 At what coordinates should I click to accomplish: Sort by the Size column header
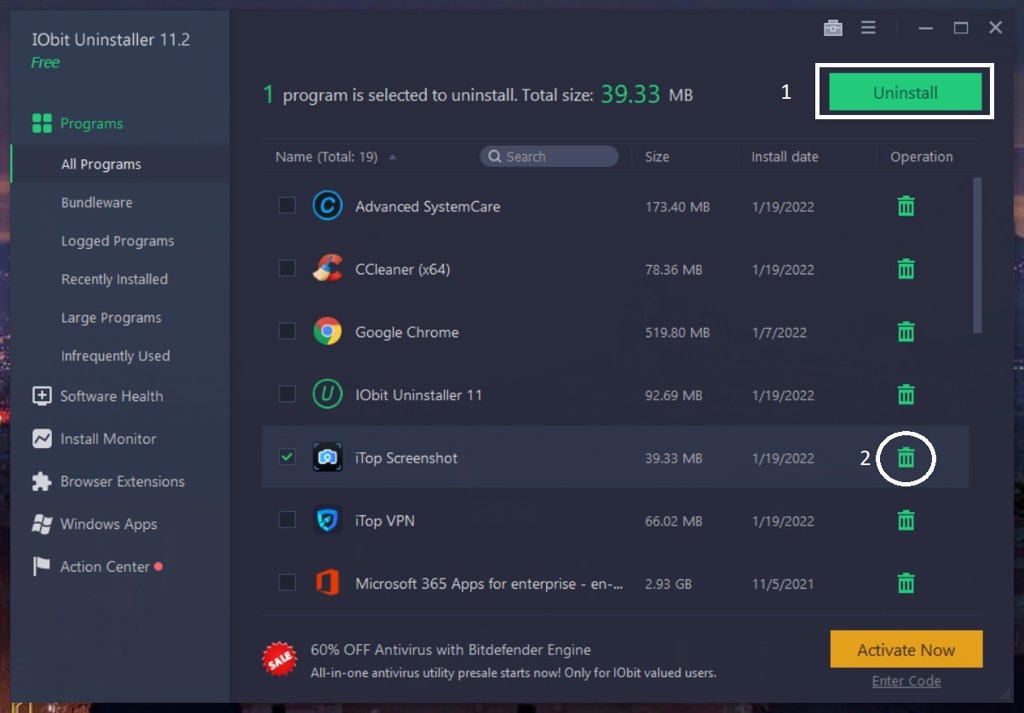tap(657, 157)
